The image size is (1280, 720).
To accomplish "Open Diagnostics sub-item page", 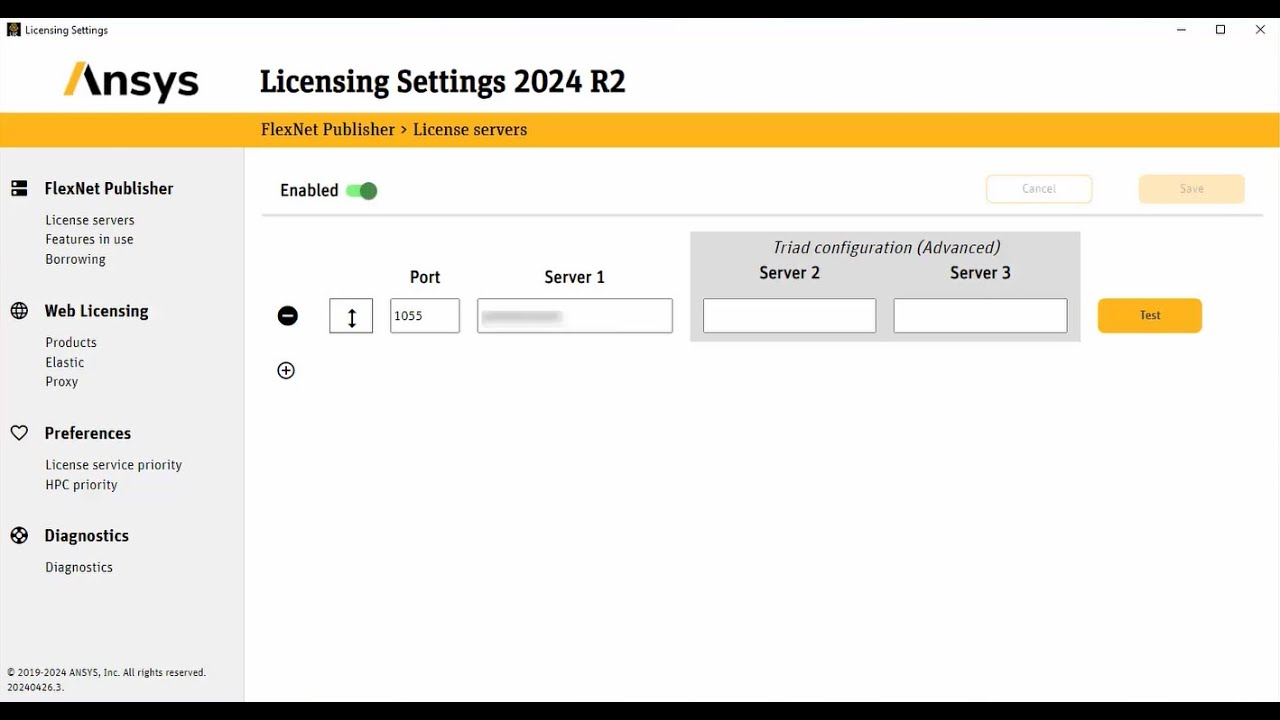I will click(79, 567).
